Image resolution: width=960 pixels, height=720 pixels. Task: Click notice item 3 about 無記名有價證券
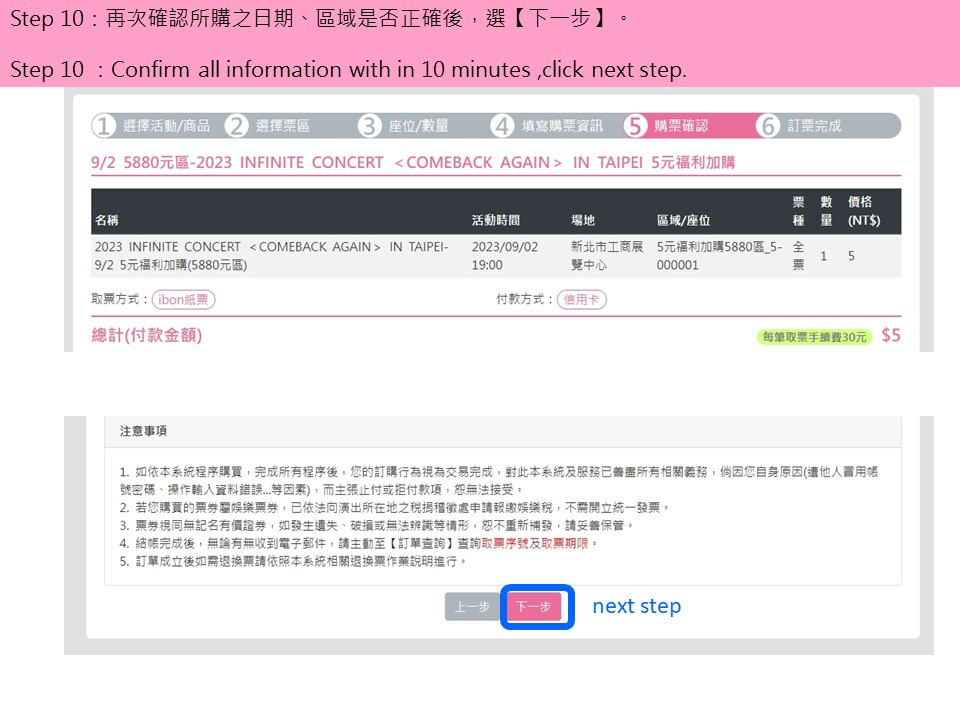pyautogui.click(x=377, y=525)
